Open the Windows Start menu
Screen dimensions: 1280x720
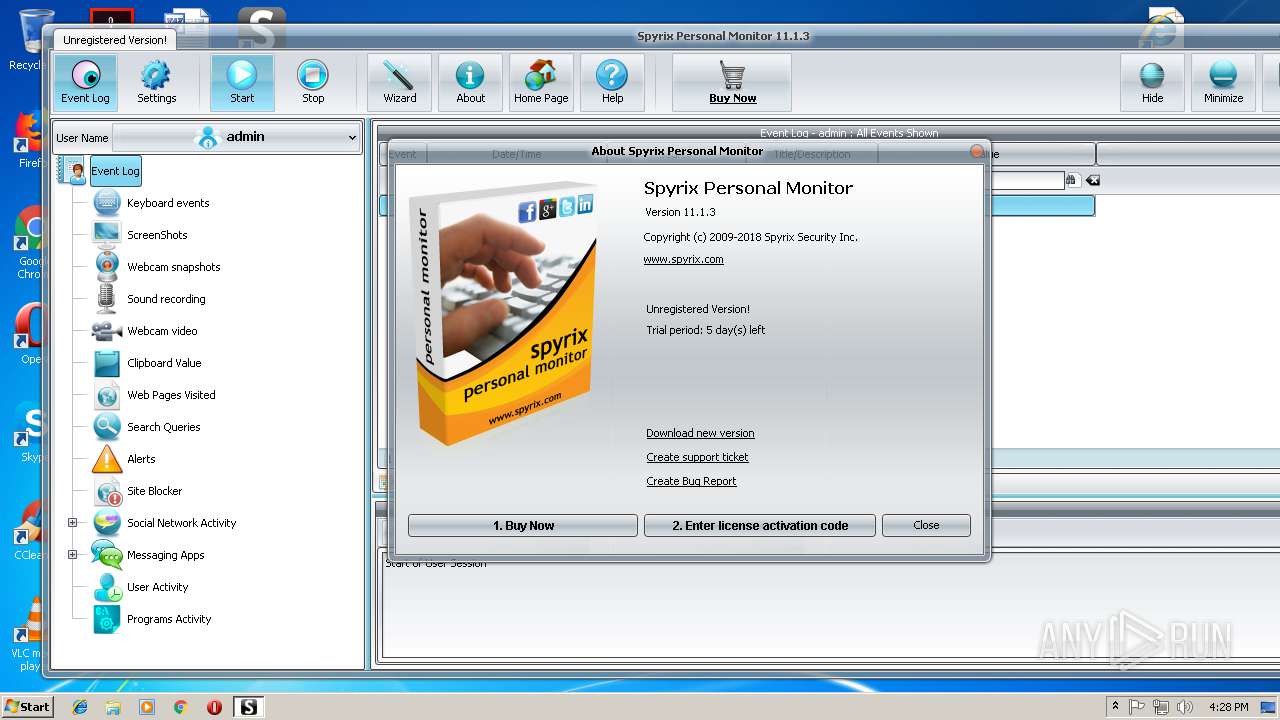(27, 706)
